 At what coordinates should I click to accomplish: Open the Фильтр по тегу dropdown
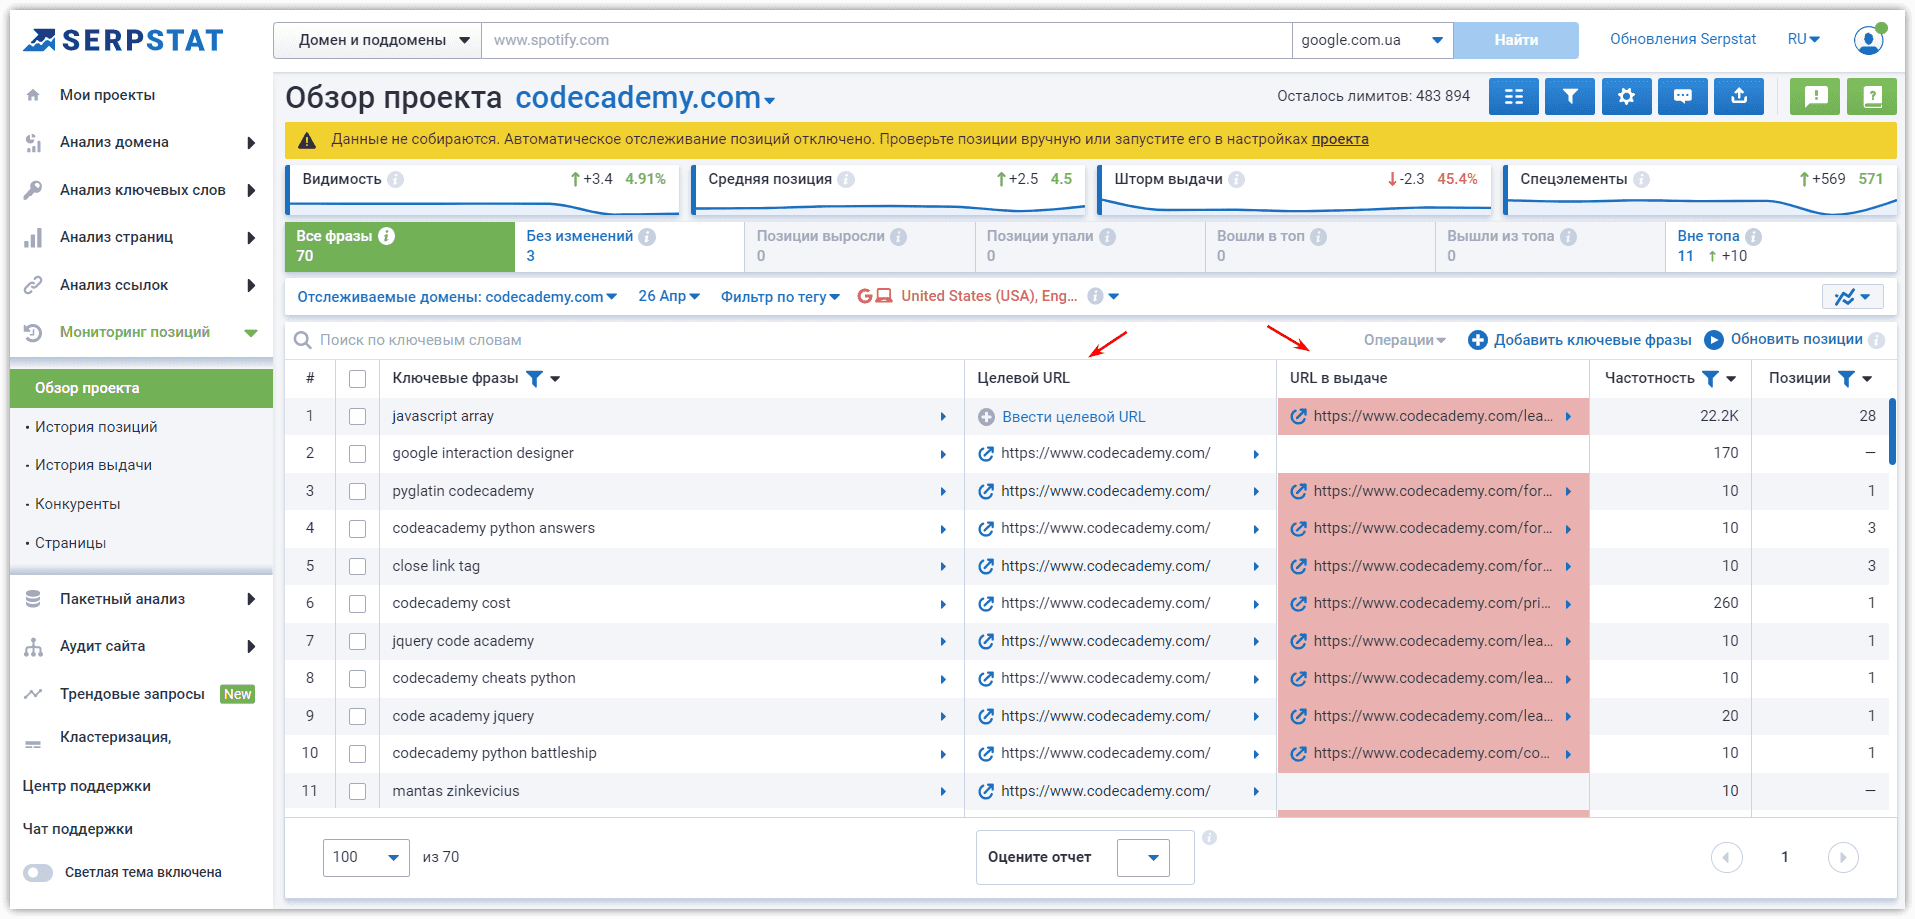click(780, 297)
